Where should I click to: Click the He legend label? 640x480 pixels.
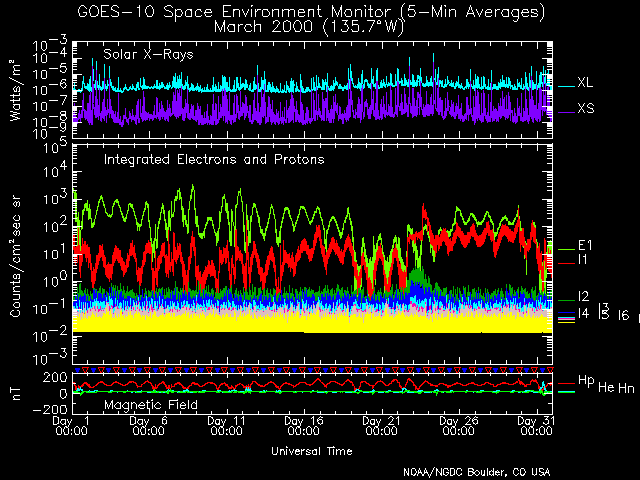click(x=606, y=387)
